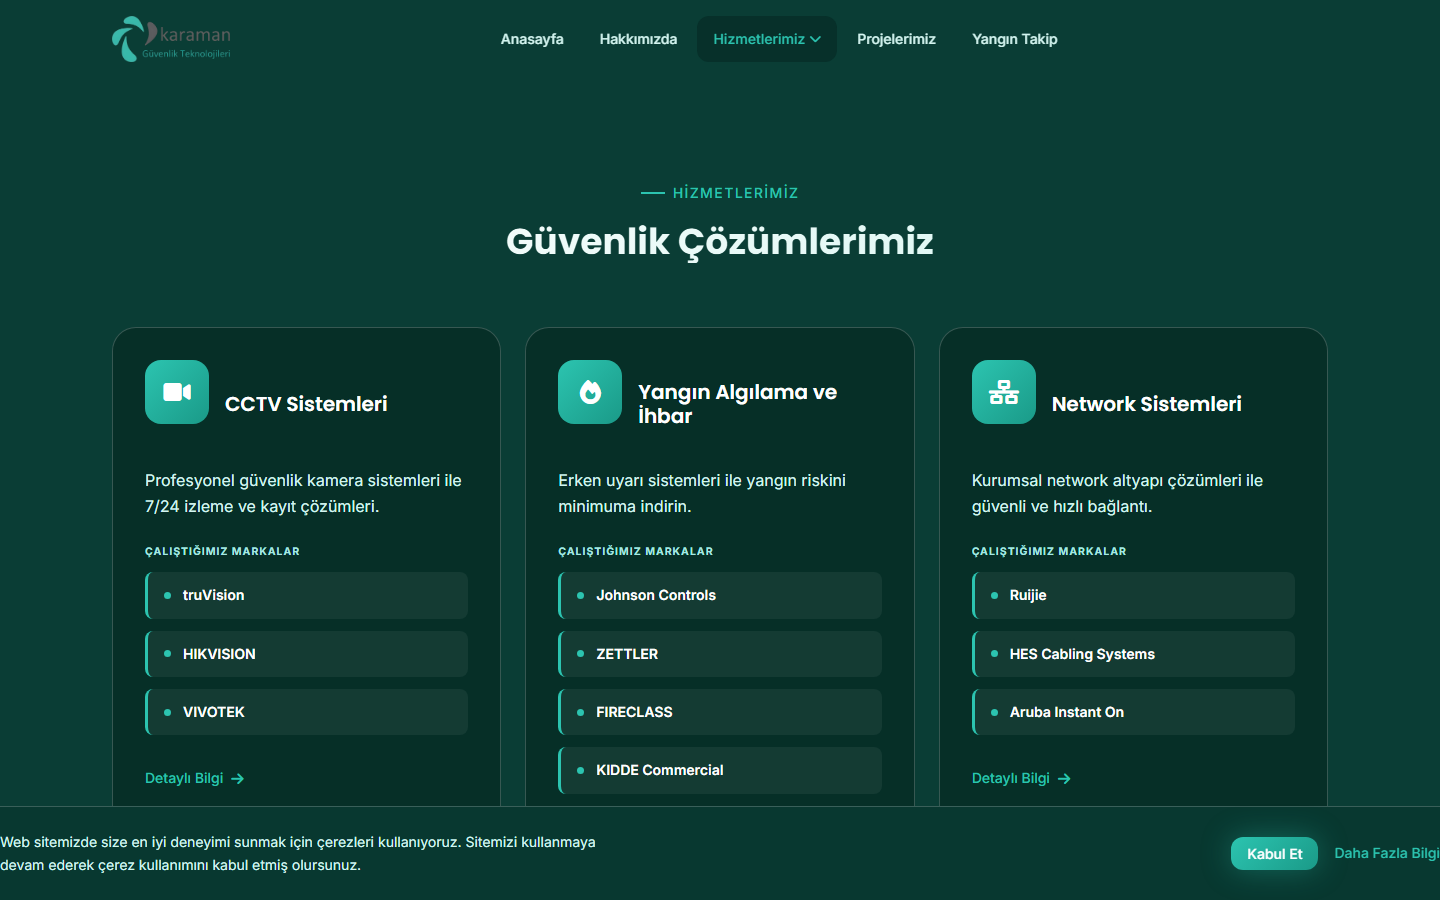Select the KIDDE Commercial brand row
The image size is (1440, 900).
[x=720, y=770]
